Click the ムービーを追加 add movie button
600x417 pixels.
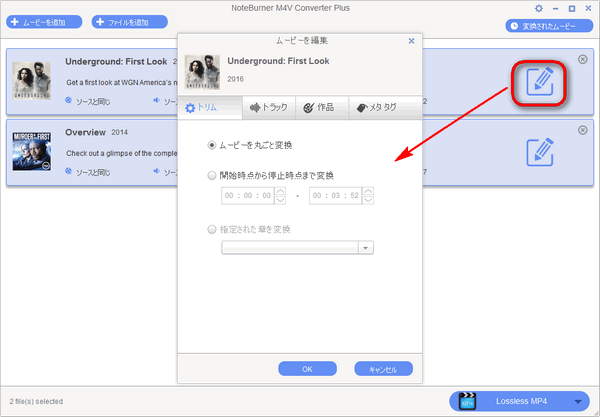[44, 22]
